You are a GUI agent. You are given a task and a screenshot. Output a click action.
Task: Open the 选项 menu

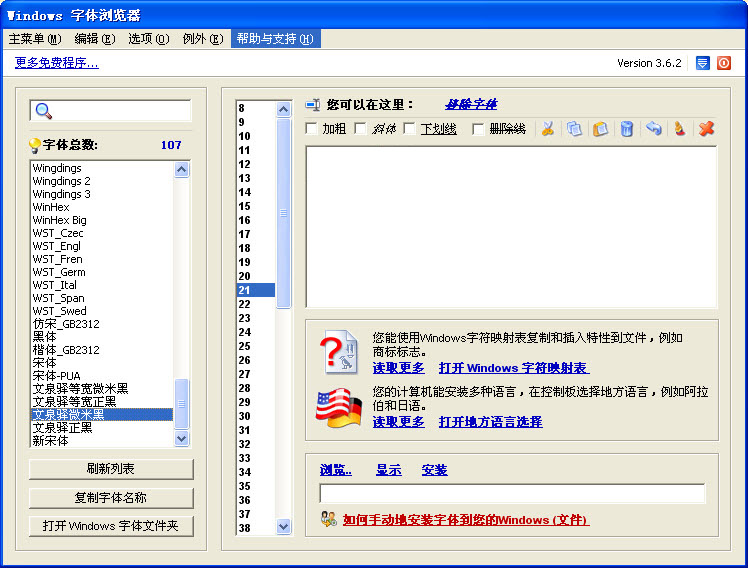pyautogui.click(x=148, y=39)
